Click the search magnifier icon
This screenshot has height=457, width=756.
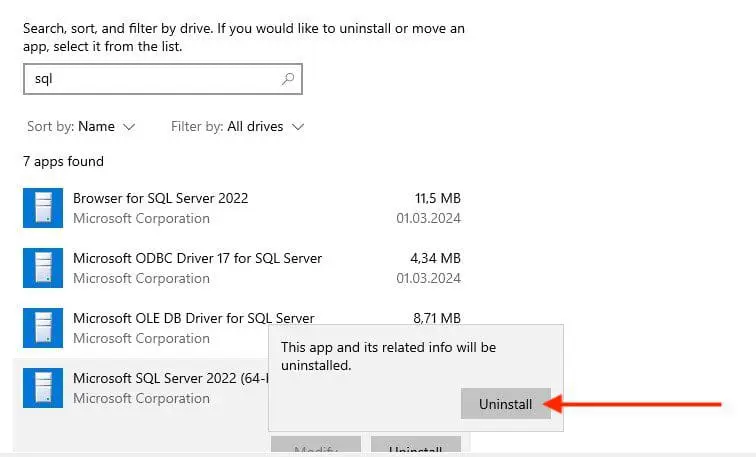(x=288, y=79)
